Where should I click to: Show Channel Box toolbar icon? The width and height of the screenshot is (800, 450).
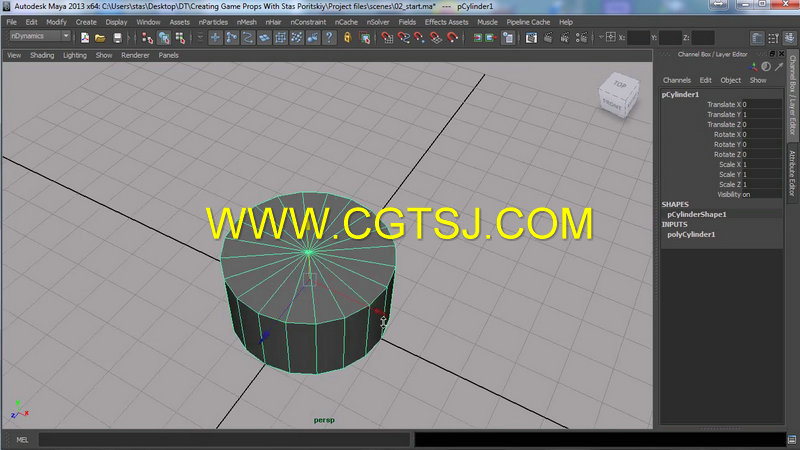pos(790,38)
